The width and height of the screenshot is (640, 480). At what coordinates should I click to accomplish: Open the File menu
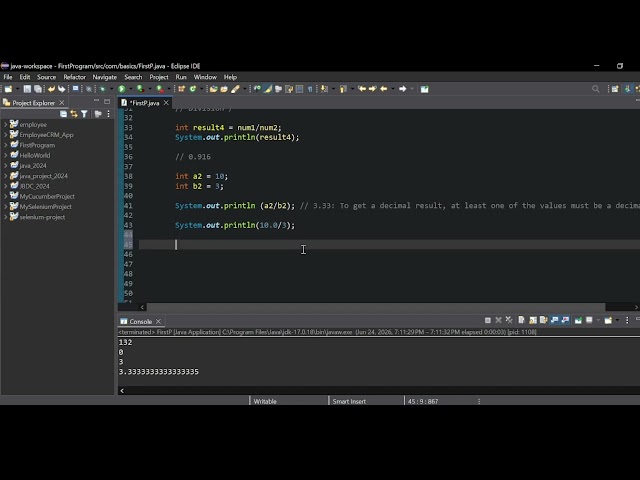[x=8, y=77]
